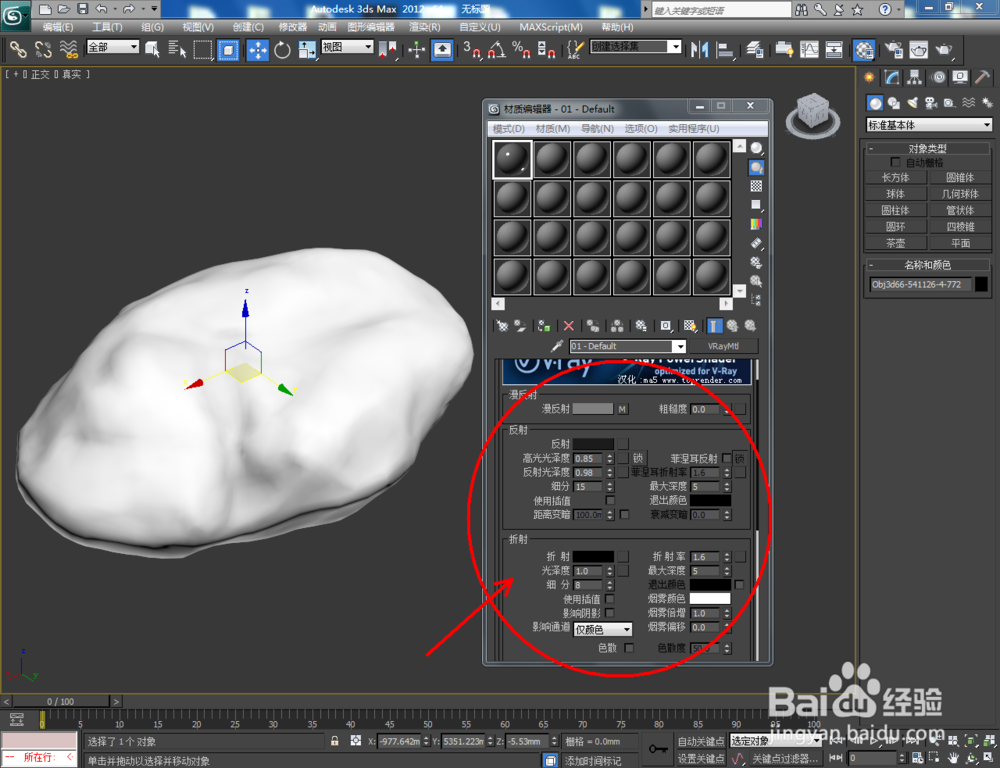The image size is (1000, 768).
Task: Open the 编辑(E) menu
Action: tap(57, 27)
